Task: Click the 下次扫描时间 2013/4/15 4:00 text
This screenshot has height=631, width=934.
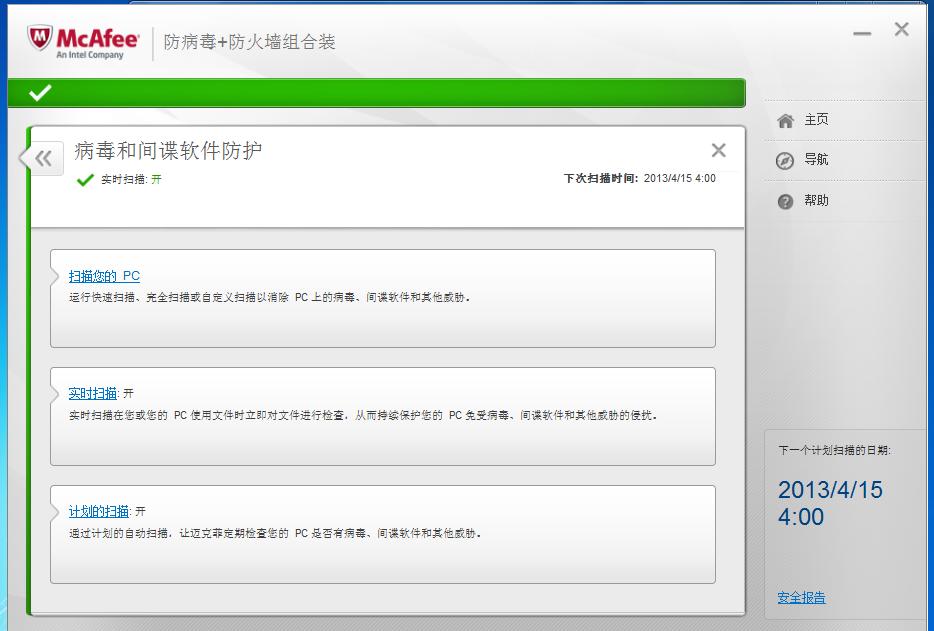Action: [640, 178]
